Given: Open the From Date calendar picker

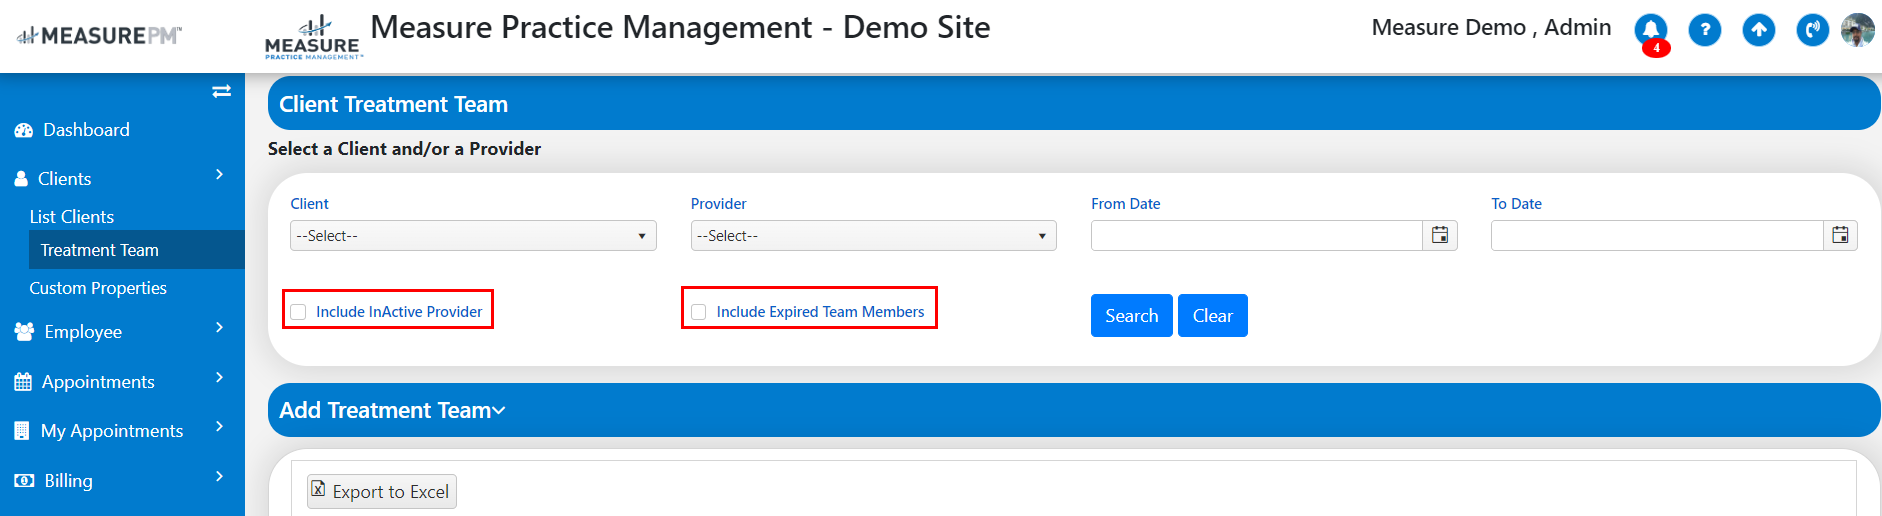Looking at the screenshot, I should (x=1440, y=235).
